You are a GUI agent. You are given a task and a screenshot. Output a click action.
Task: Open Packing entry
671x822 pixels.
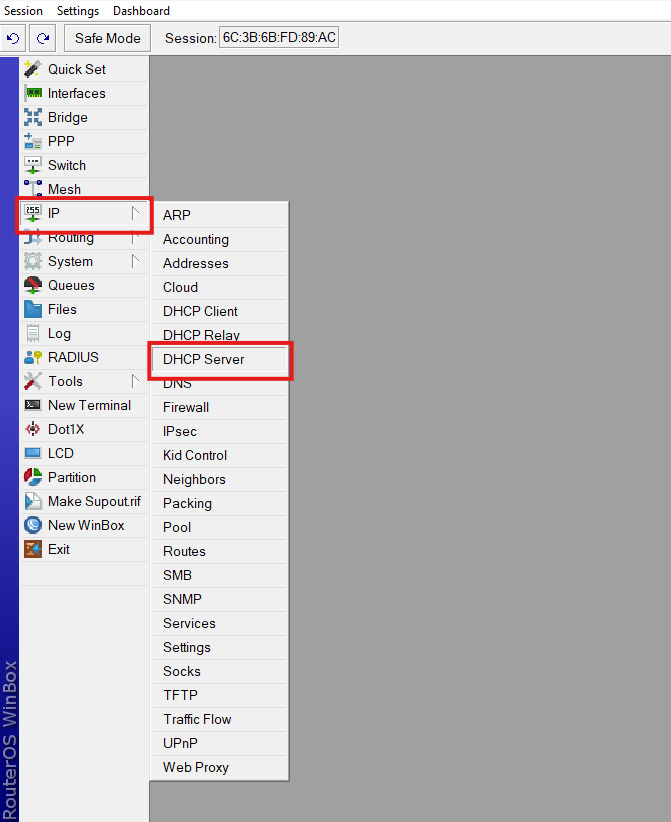(x=220, y=504)
